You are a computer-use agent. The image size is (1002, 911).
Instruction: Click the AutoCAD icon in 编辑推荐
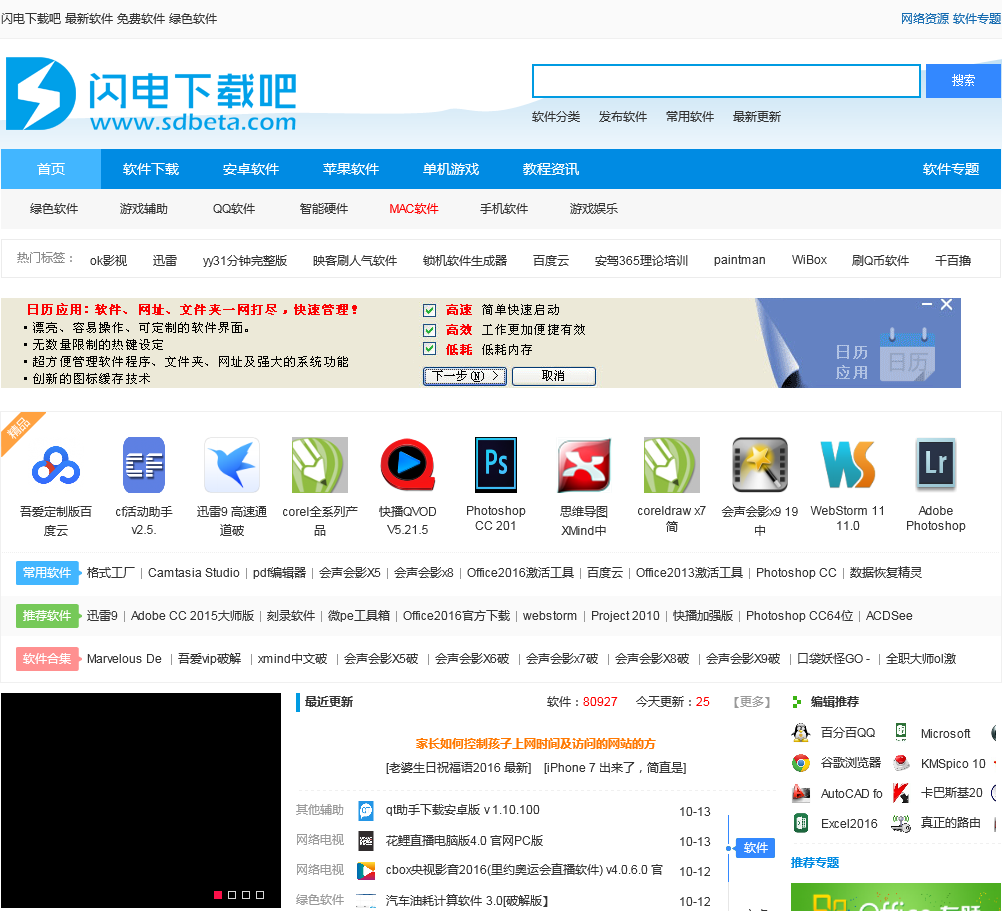pos(800,793)
